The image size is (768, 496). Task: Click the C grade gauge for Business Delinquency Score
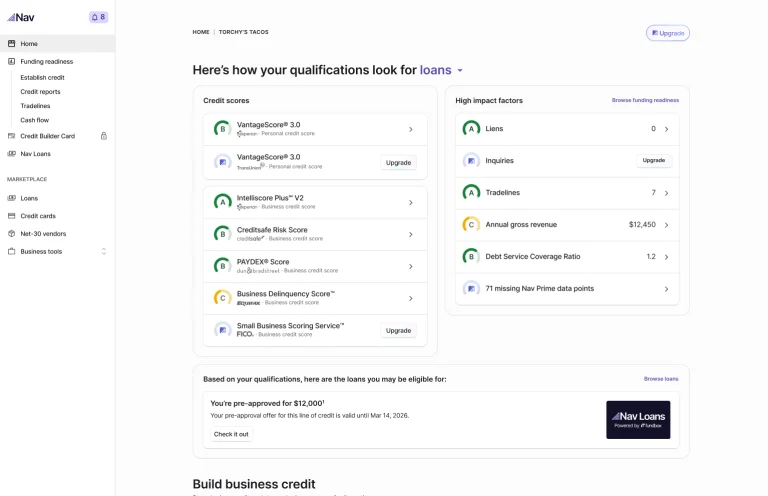click(x=222, y=298)
